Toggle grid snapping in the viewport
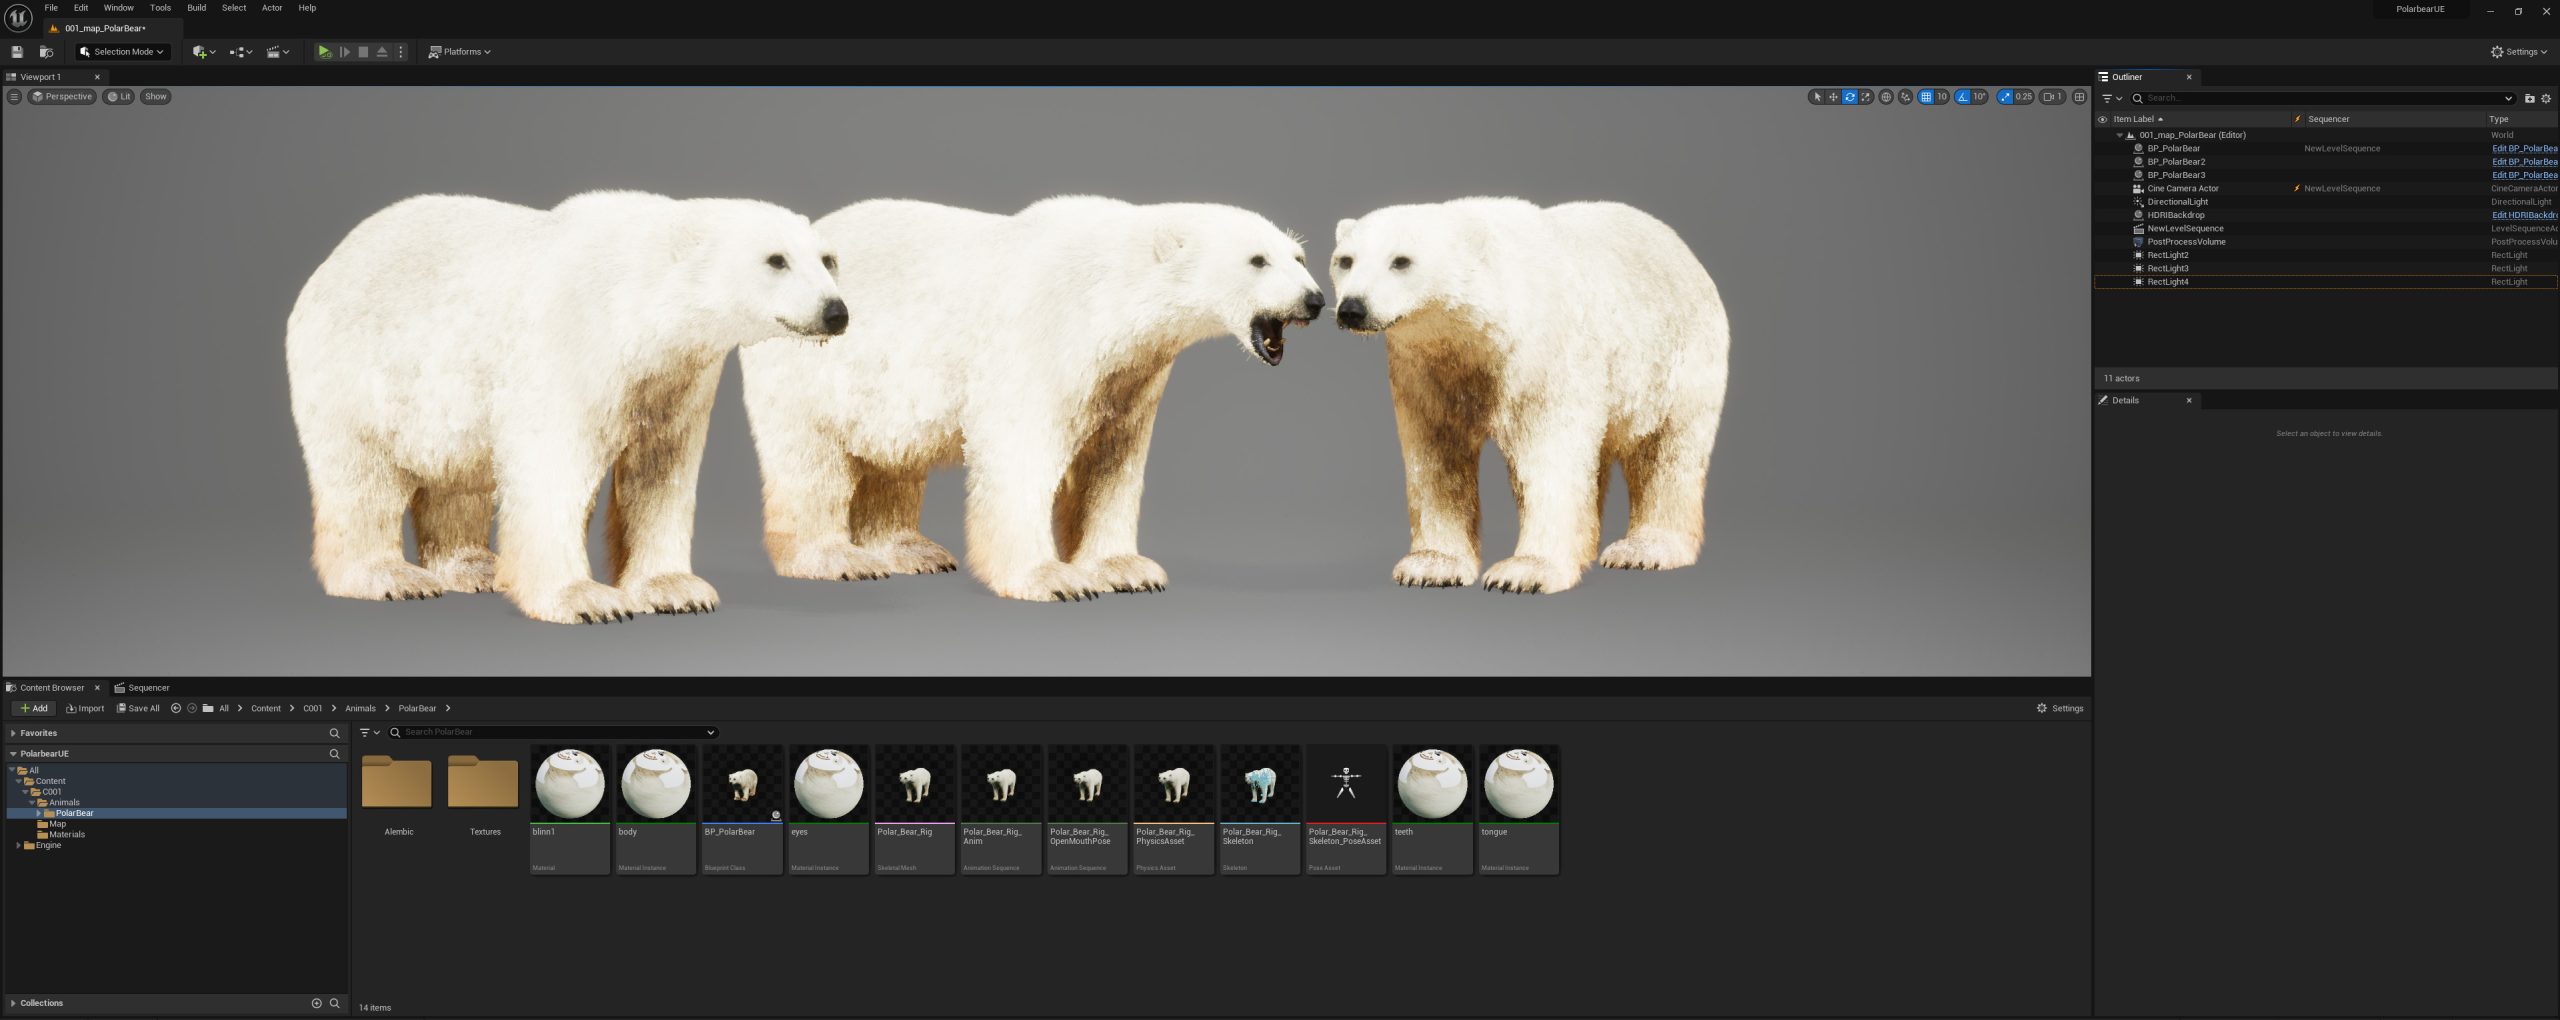 [1926, 97]
